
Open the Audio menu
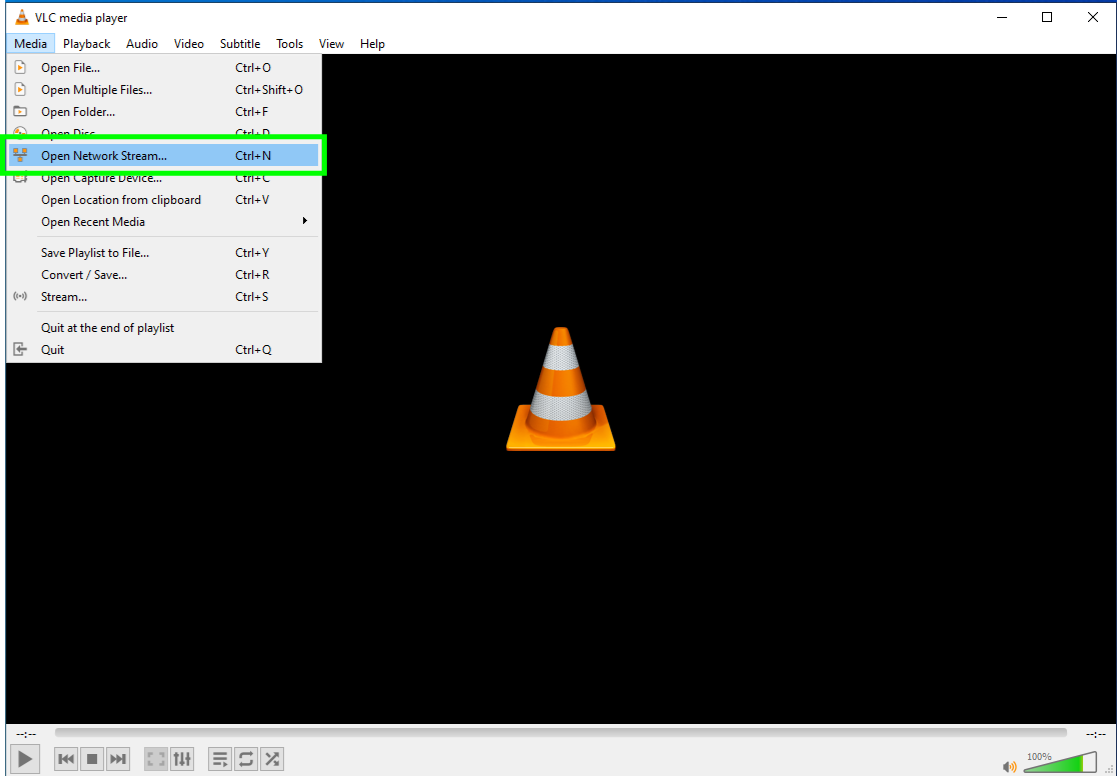coord(141,43)
